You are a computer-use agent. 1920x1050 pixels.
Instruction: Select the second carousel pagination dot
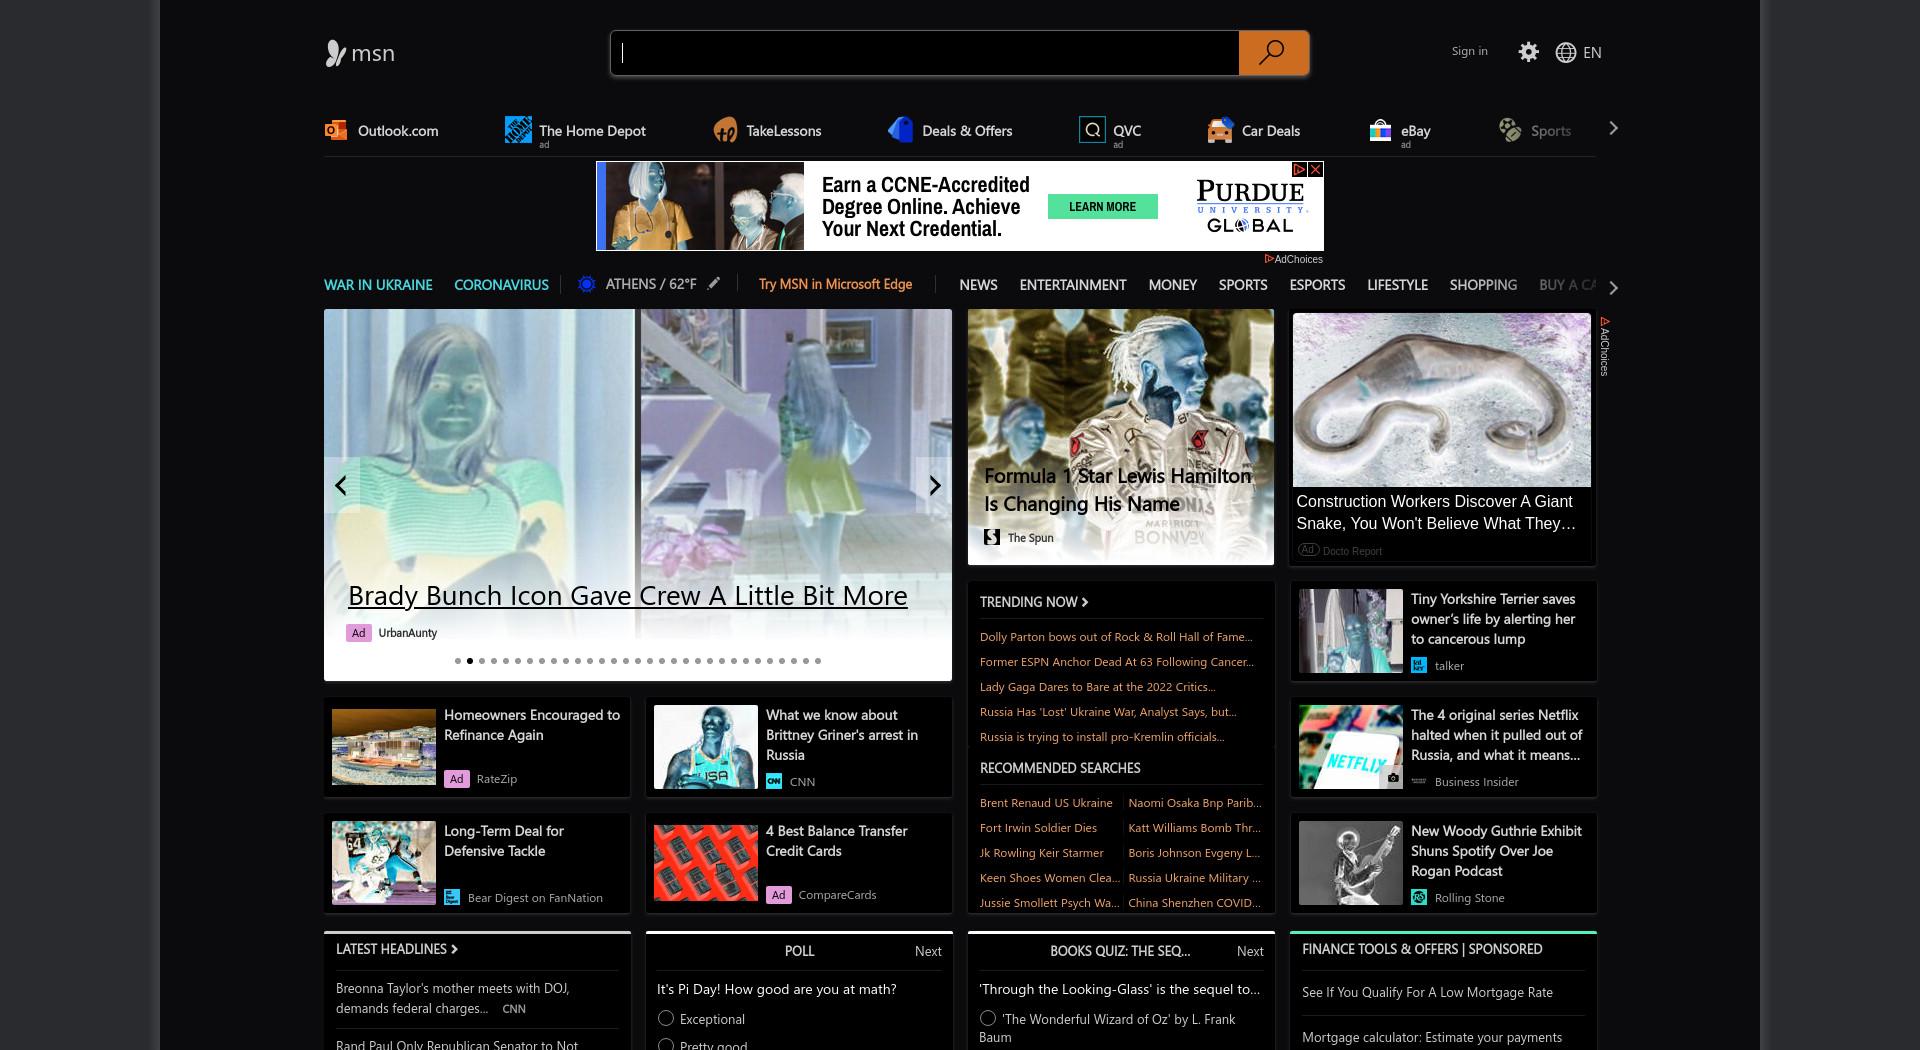(470, 661)
